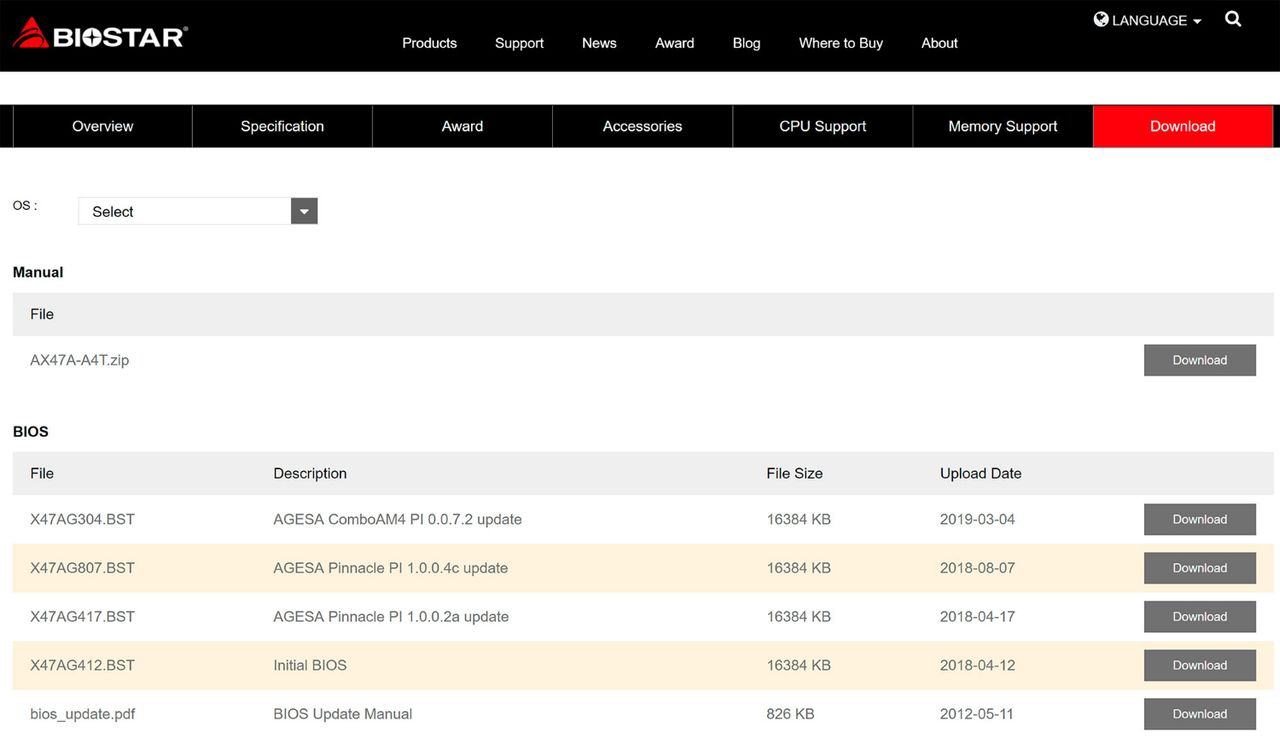Click the File Size column header
This screenshot has width=1280, height=738.
[x=795, y=473]
